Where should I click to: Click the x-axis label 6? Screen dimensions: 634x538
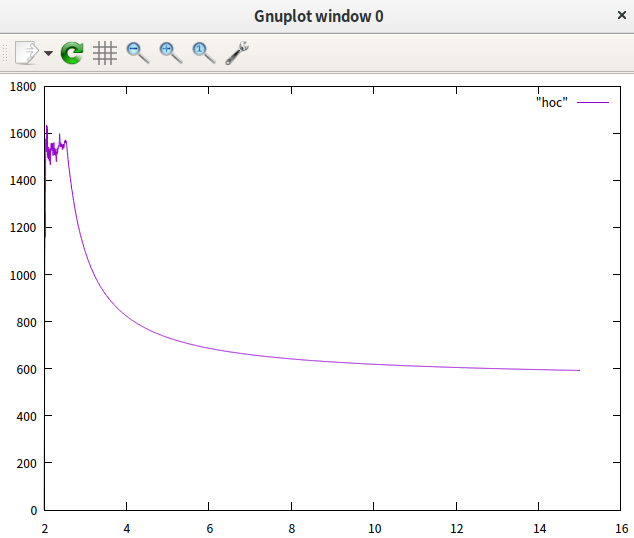tap(209, 529)
